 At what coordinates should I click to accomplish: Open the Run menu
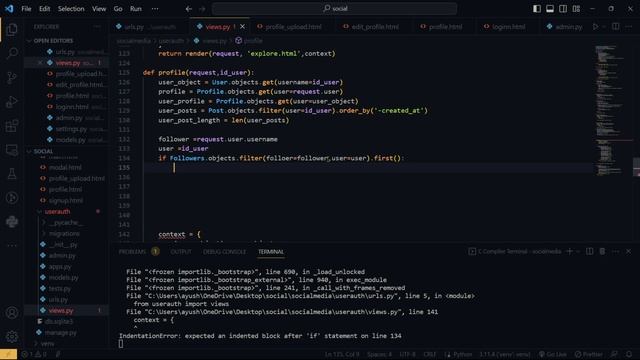(x=136, y=9)
